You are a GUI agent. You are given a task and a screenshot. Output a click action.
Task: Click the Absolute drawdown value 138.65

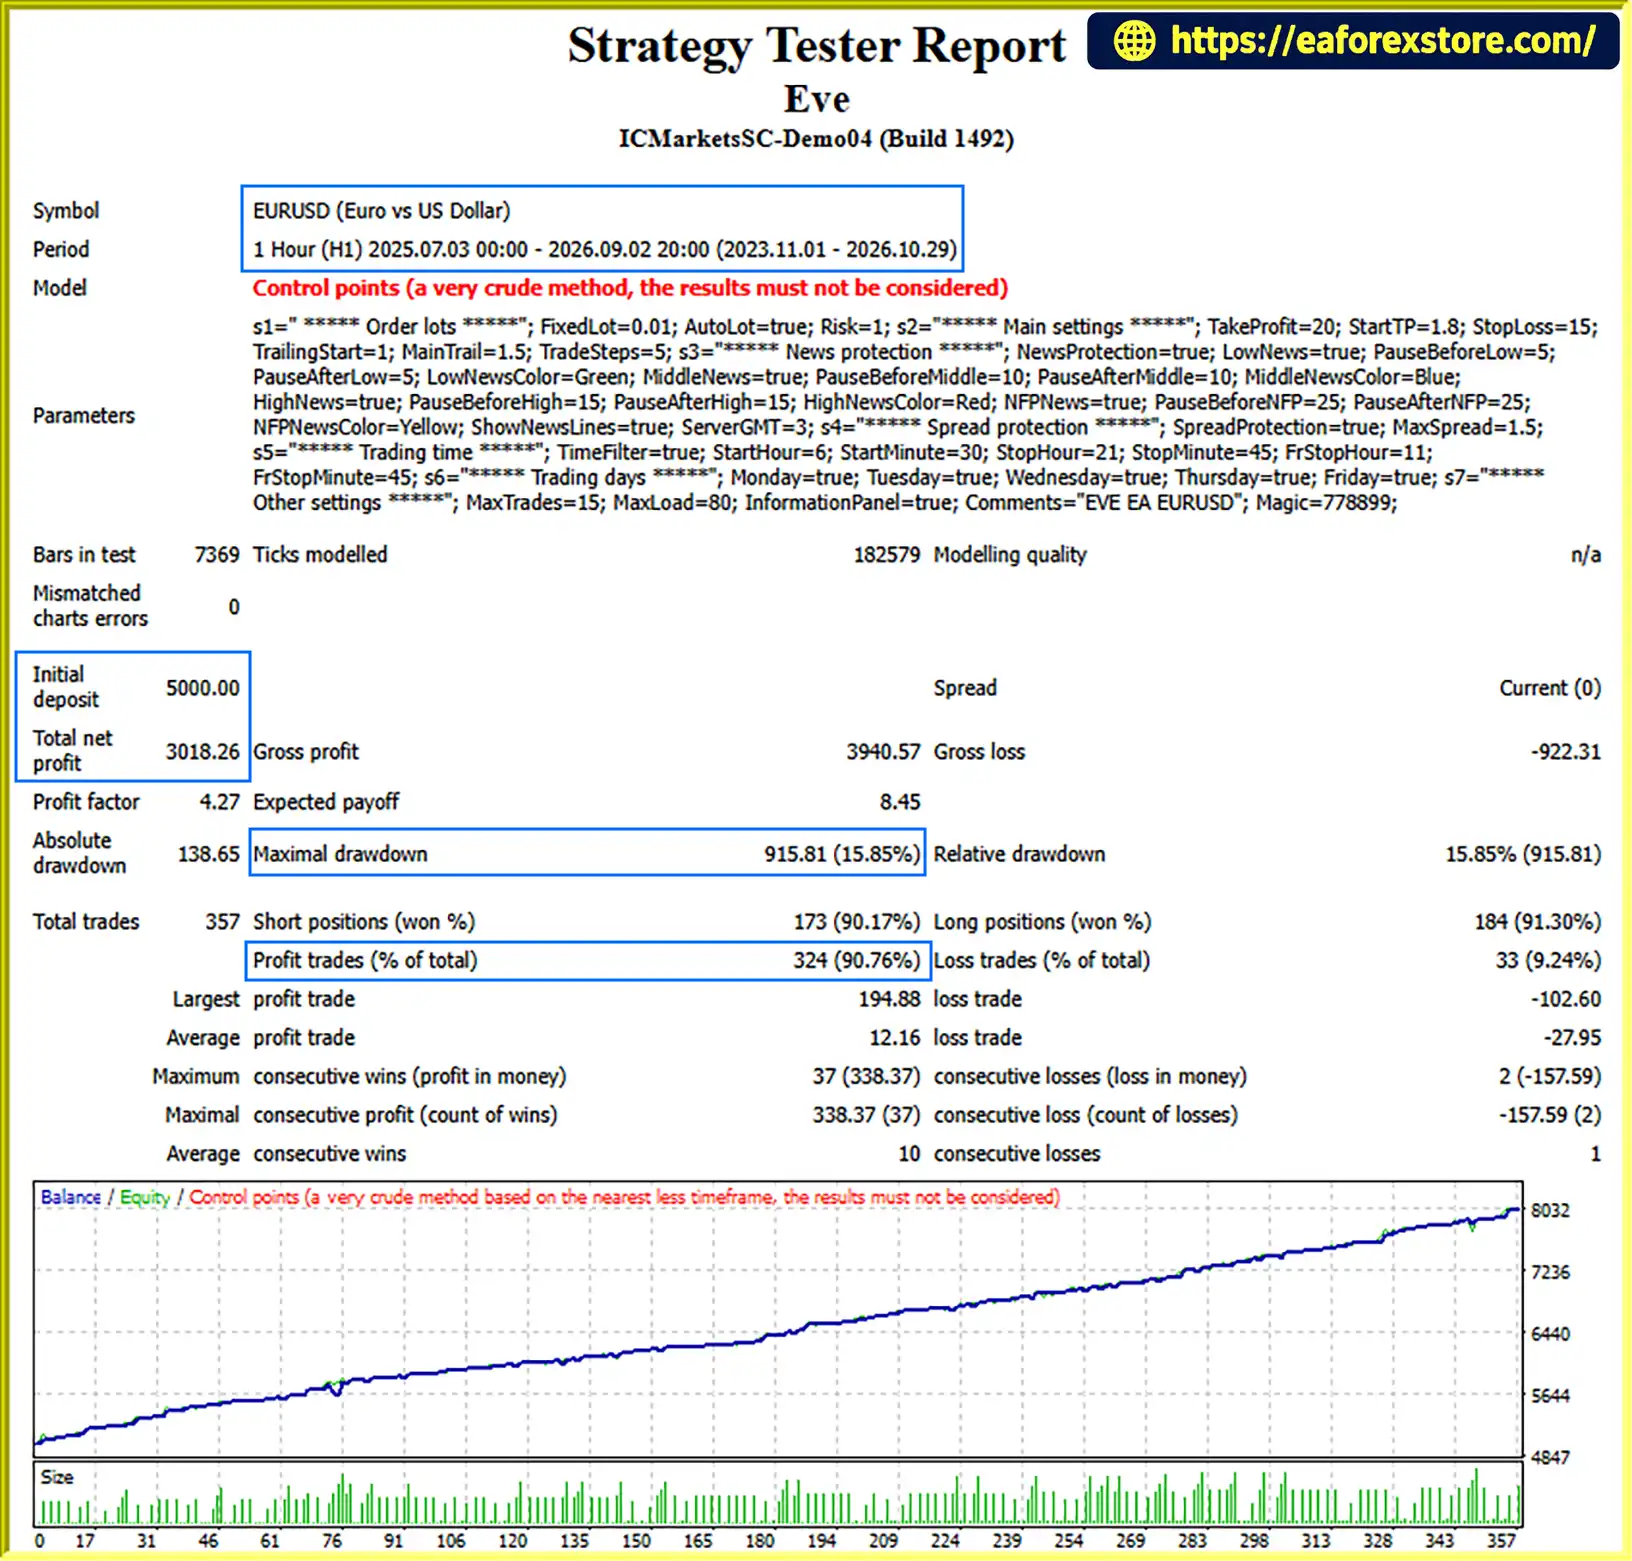click(x=208, y=854)
